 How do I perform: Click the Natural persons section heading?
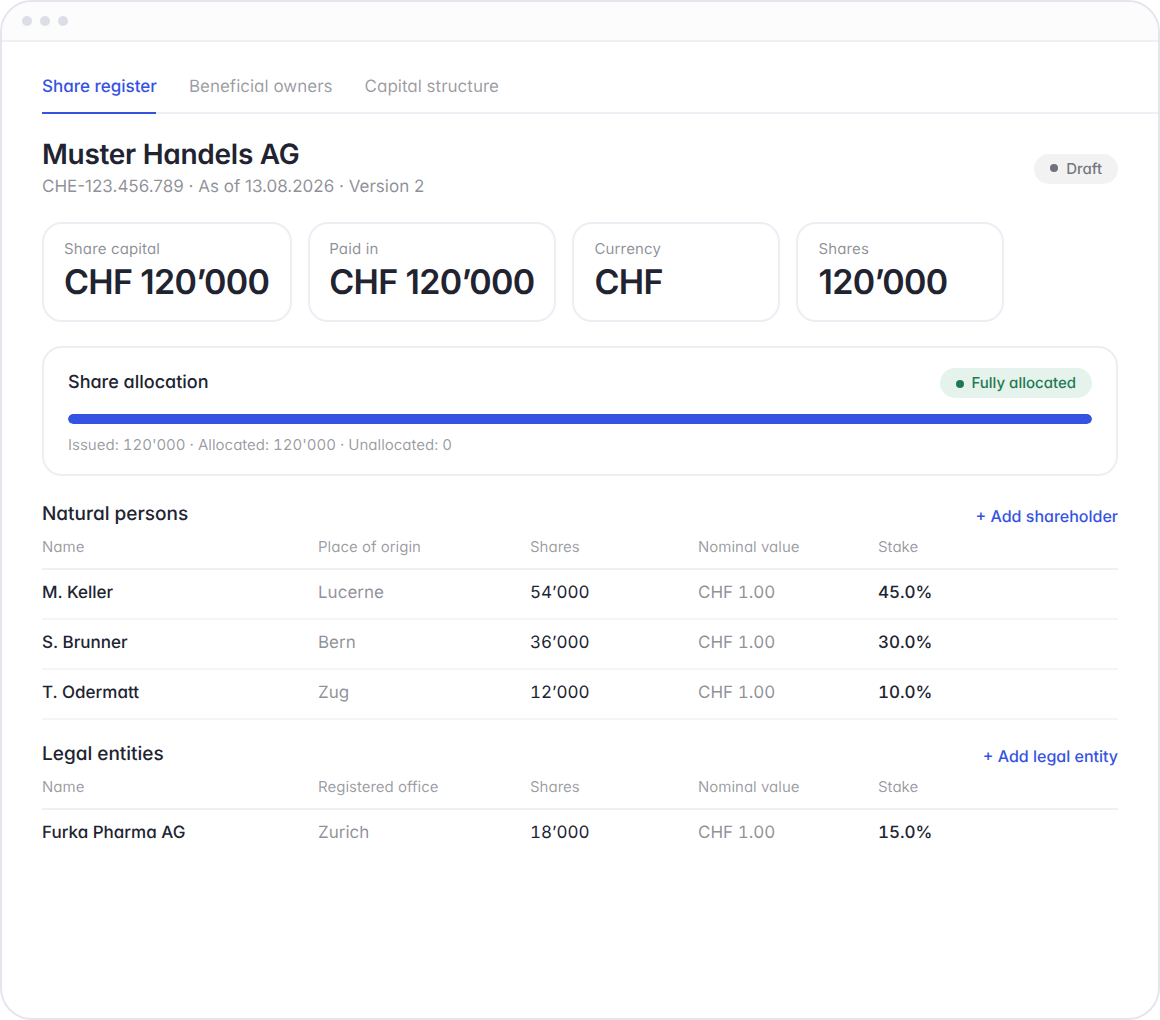115,513
